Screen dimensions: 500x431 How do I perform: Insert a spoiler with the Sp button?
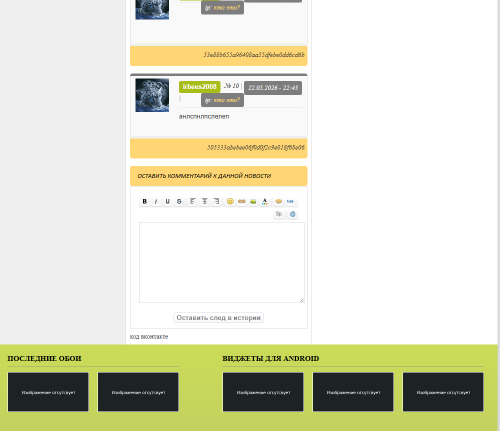[279, 214]
